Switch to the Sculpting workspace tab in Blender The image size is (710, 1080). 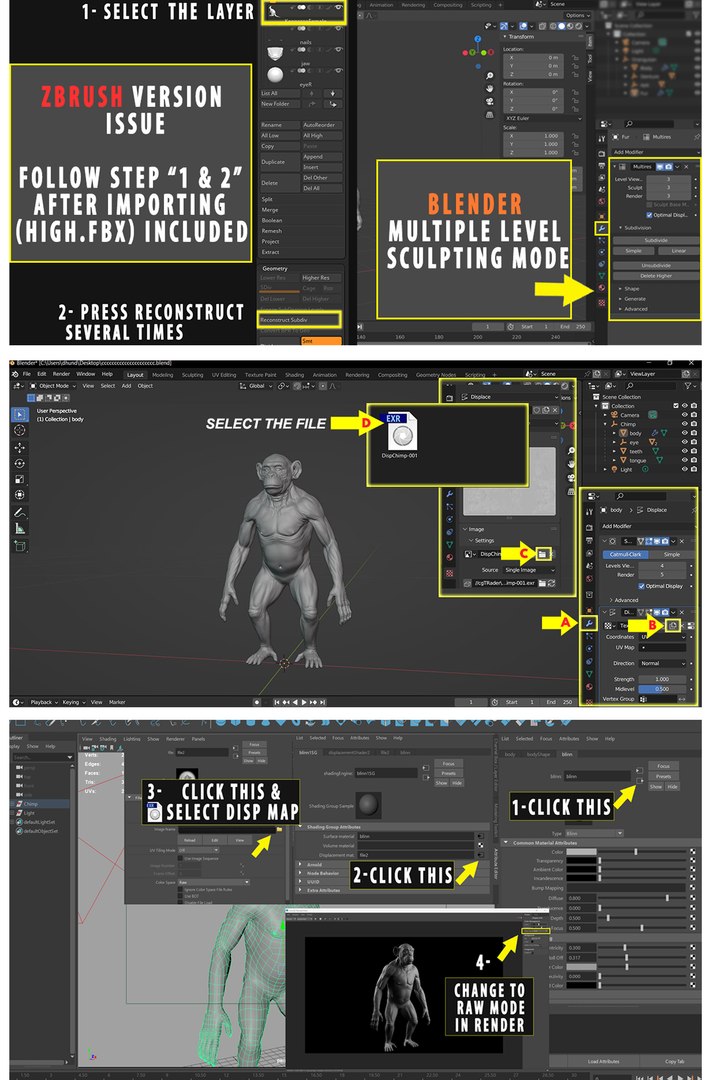pyautogui.click(x=192, y=375)
